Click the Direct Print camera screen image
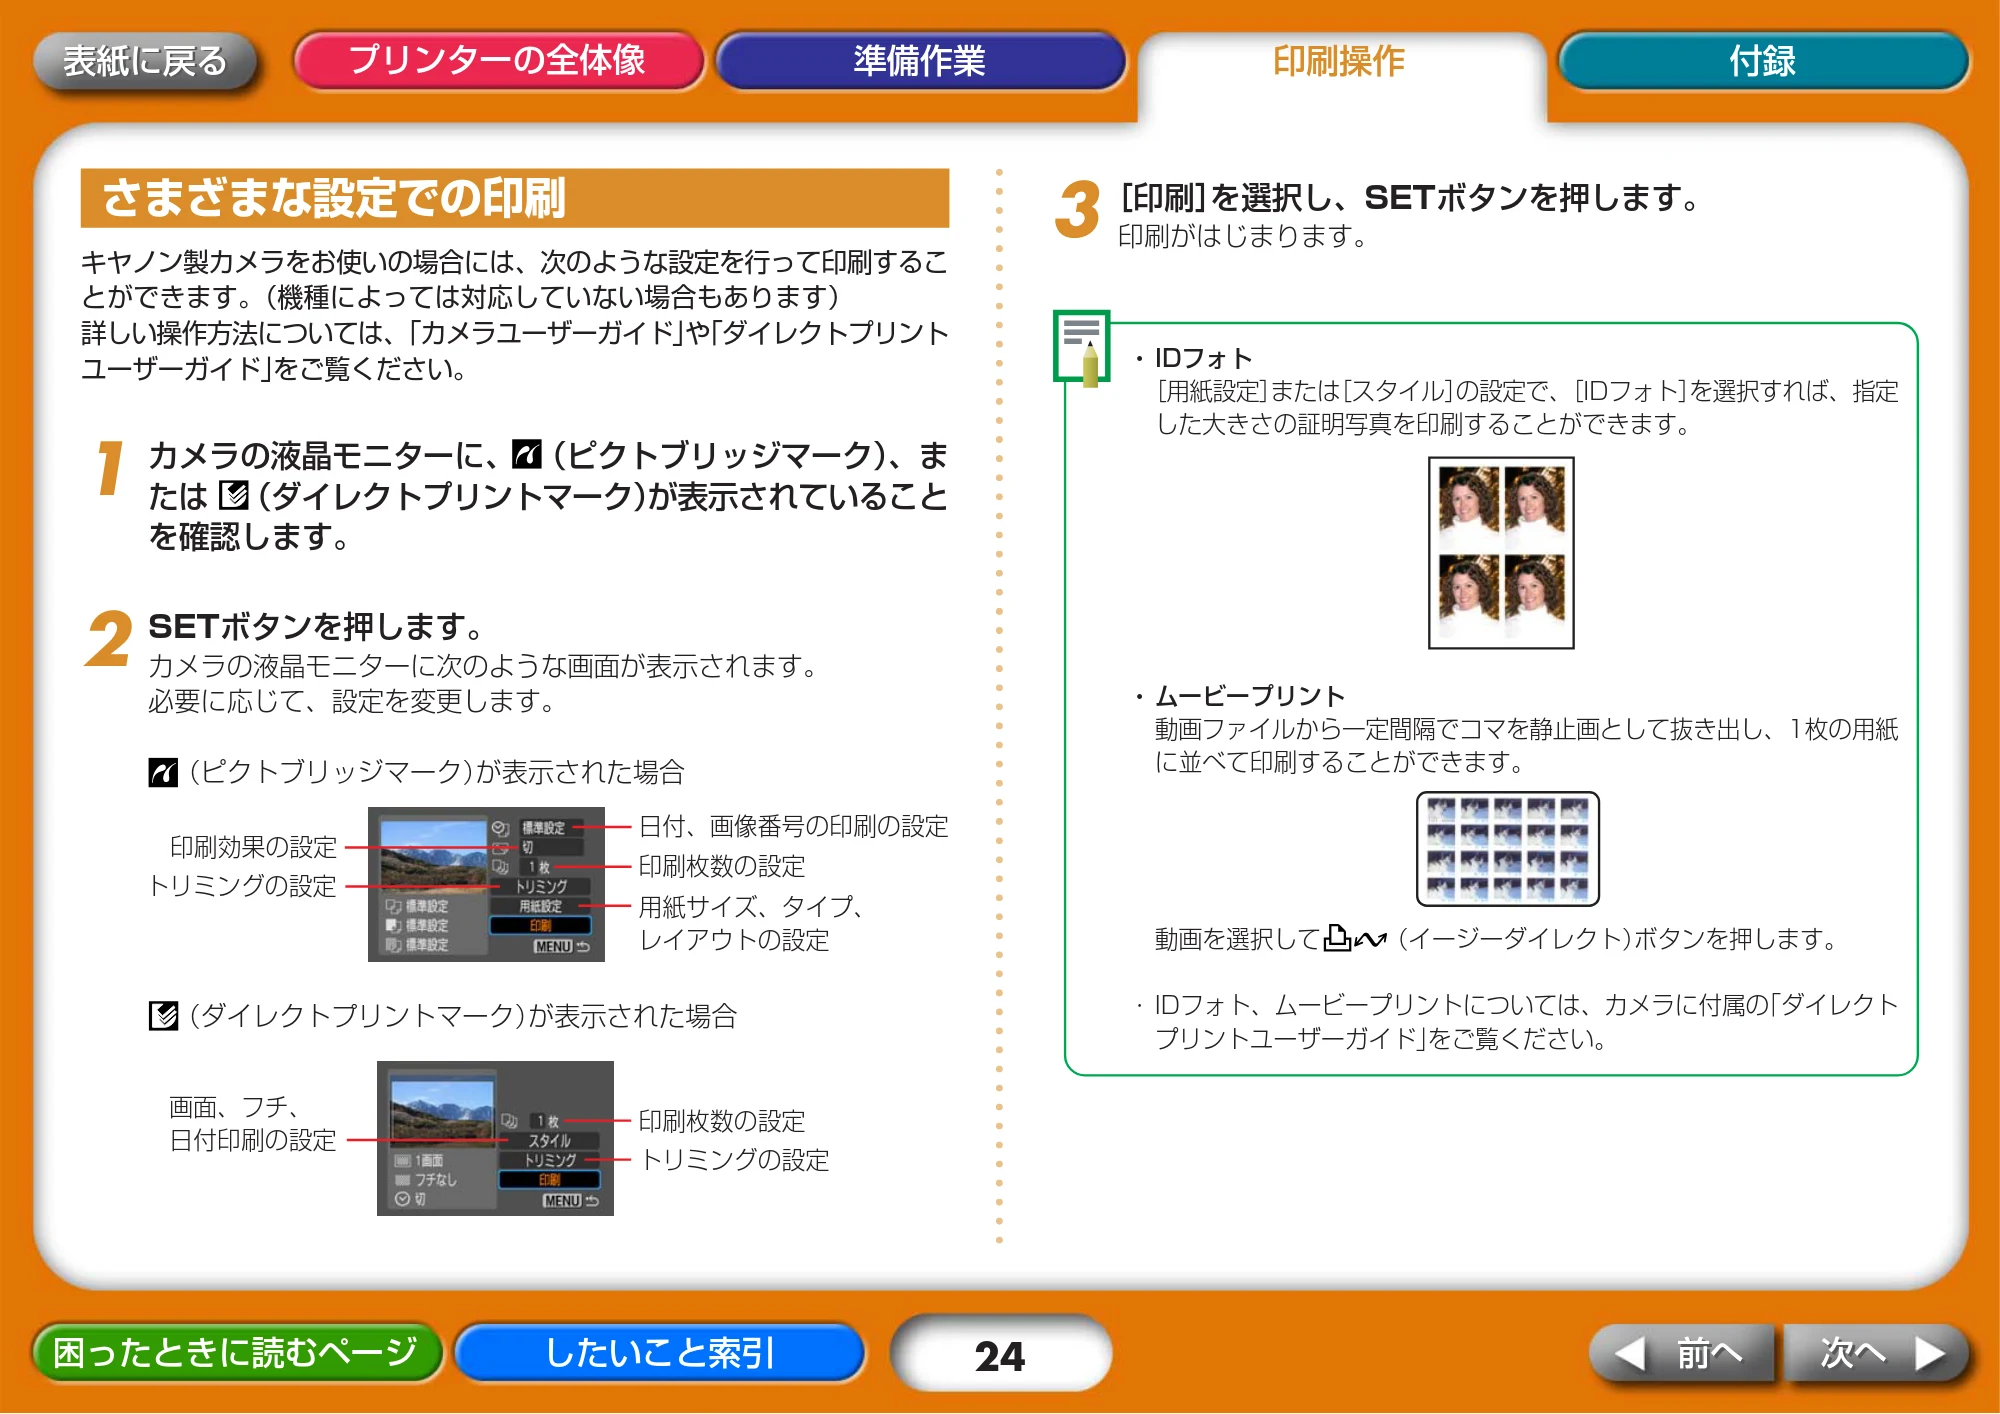The image size is (2000, 1414). (495, 1138)
